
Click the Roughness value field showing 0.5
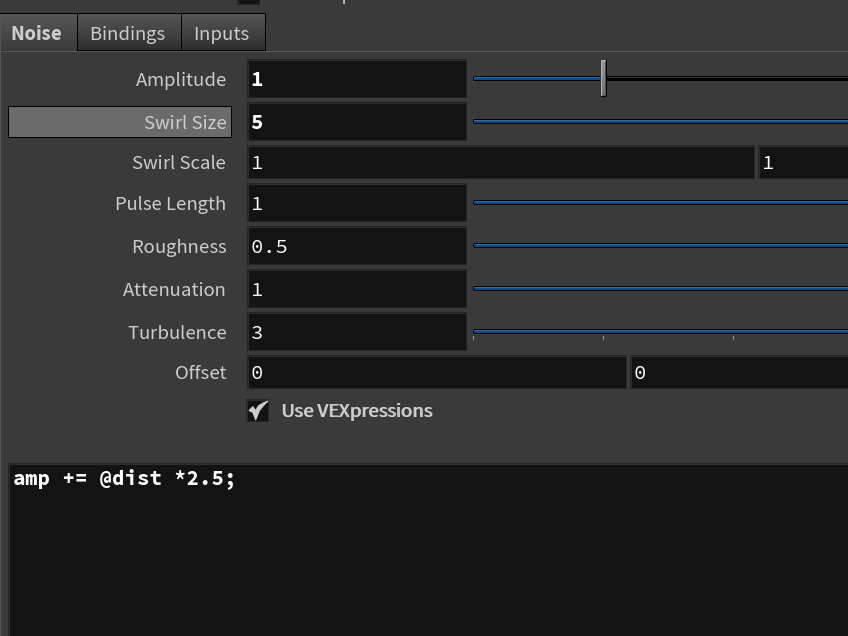tap(356, 246)
